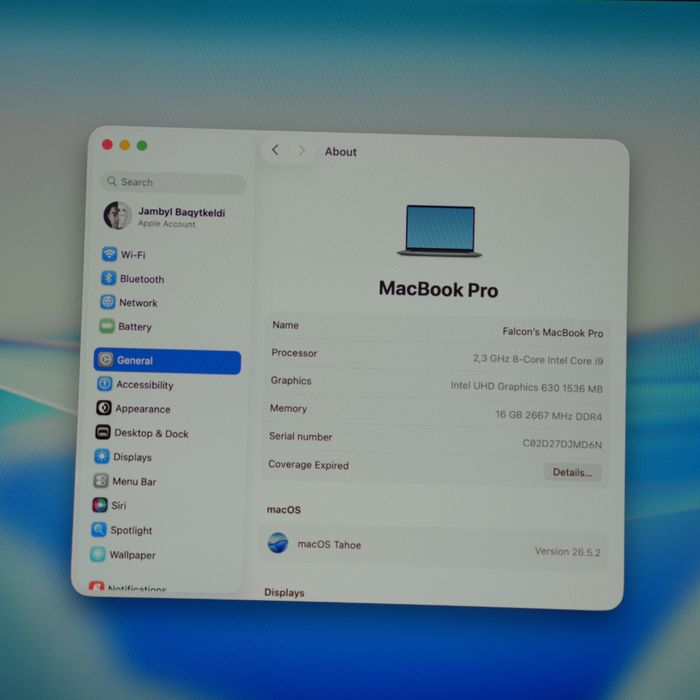Click the MacBook Pro heading

click(438, 289)
